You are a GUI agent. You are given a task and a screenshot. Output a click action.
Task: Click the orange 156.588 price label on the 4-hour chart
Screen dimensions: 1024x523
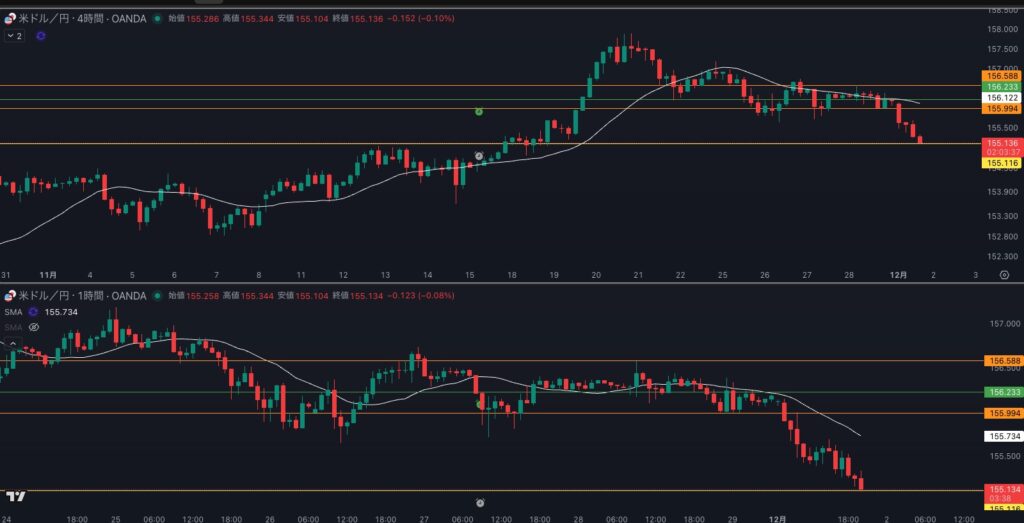pyautogui.click(x=1002, y=76)
